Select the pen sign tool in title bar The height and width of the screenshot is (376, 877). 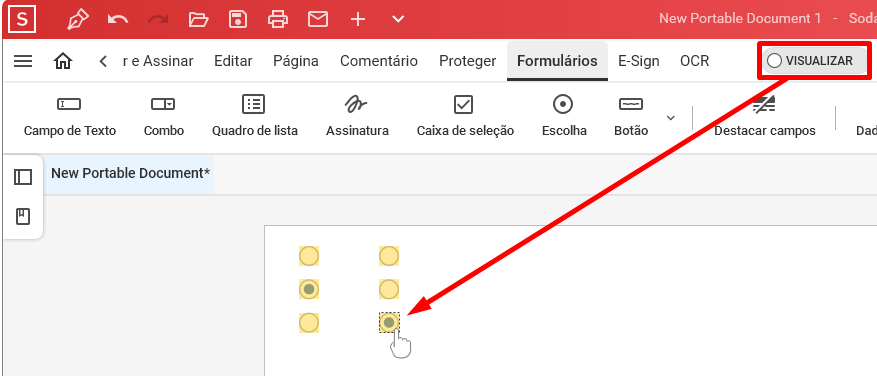78,20
